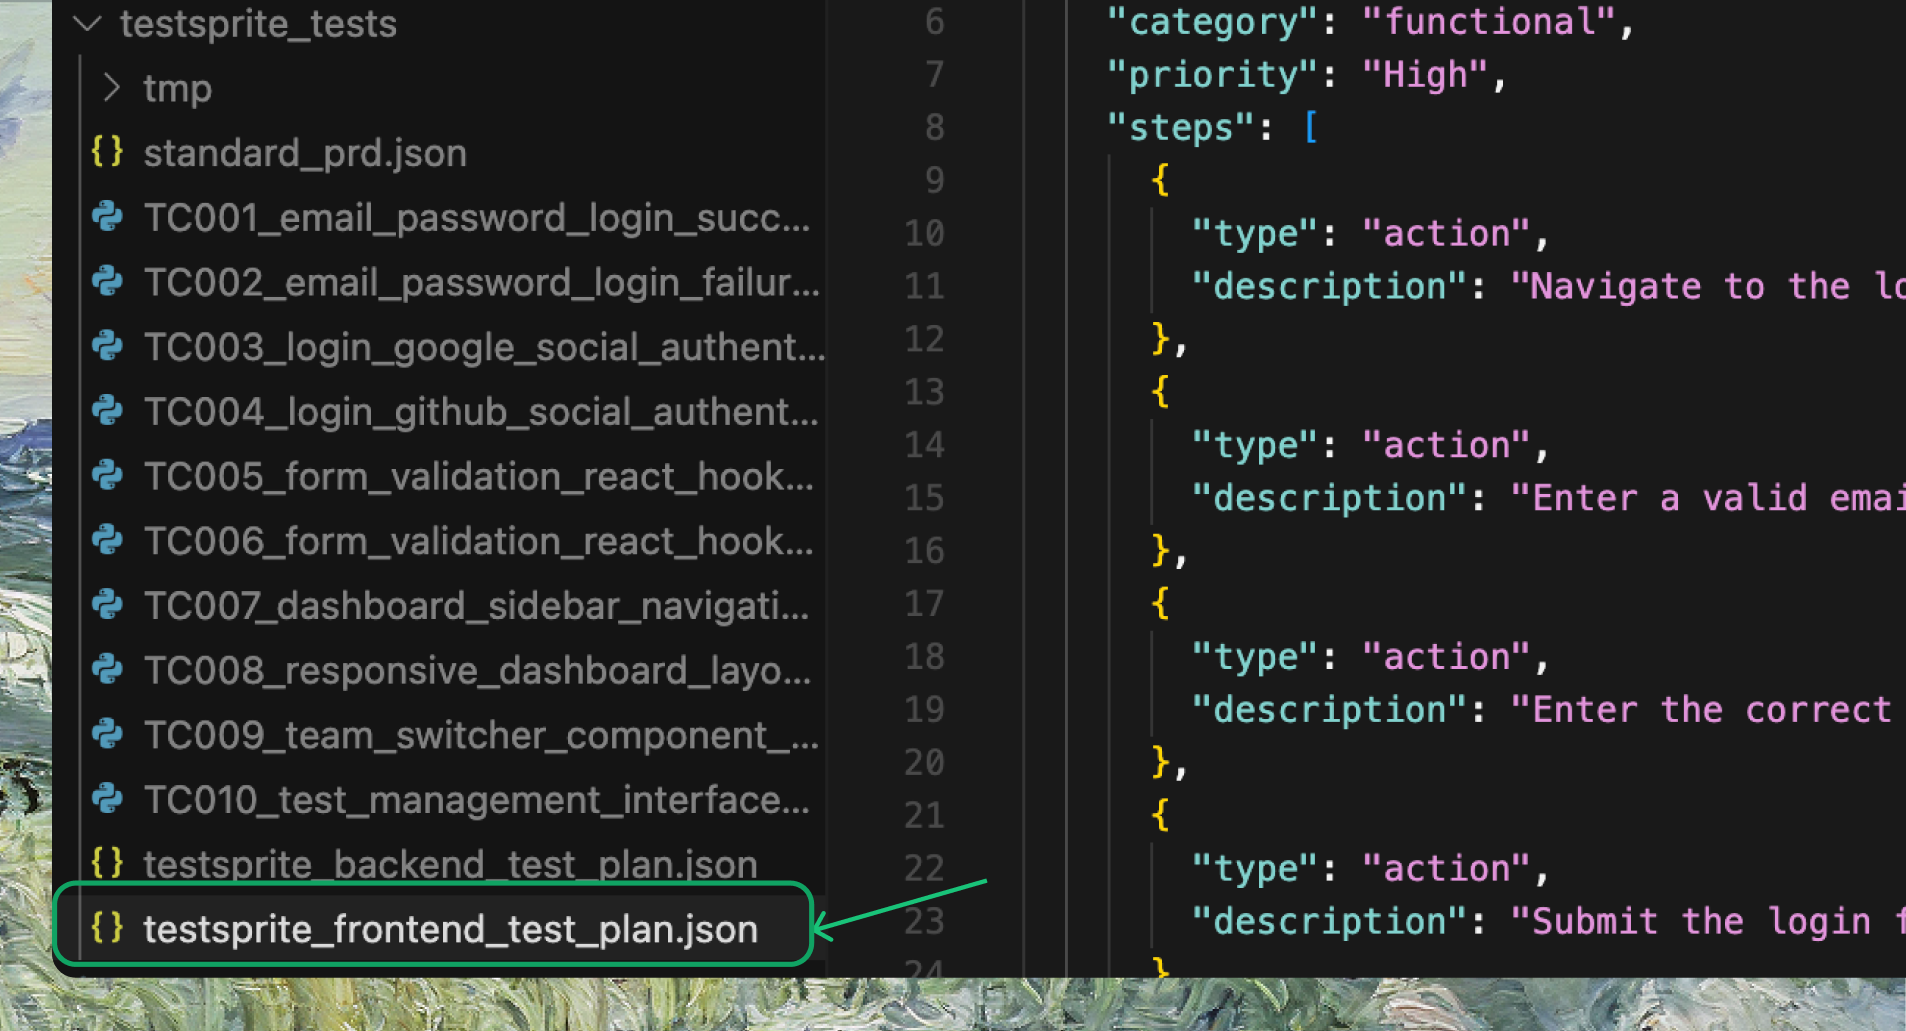Image resolution: width=1906 pixels, height=1031 pixels.
Task: Click closing brace on line 20
Action: [x=1160, y=763]
